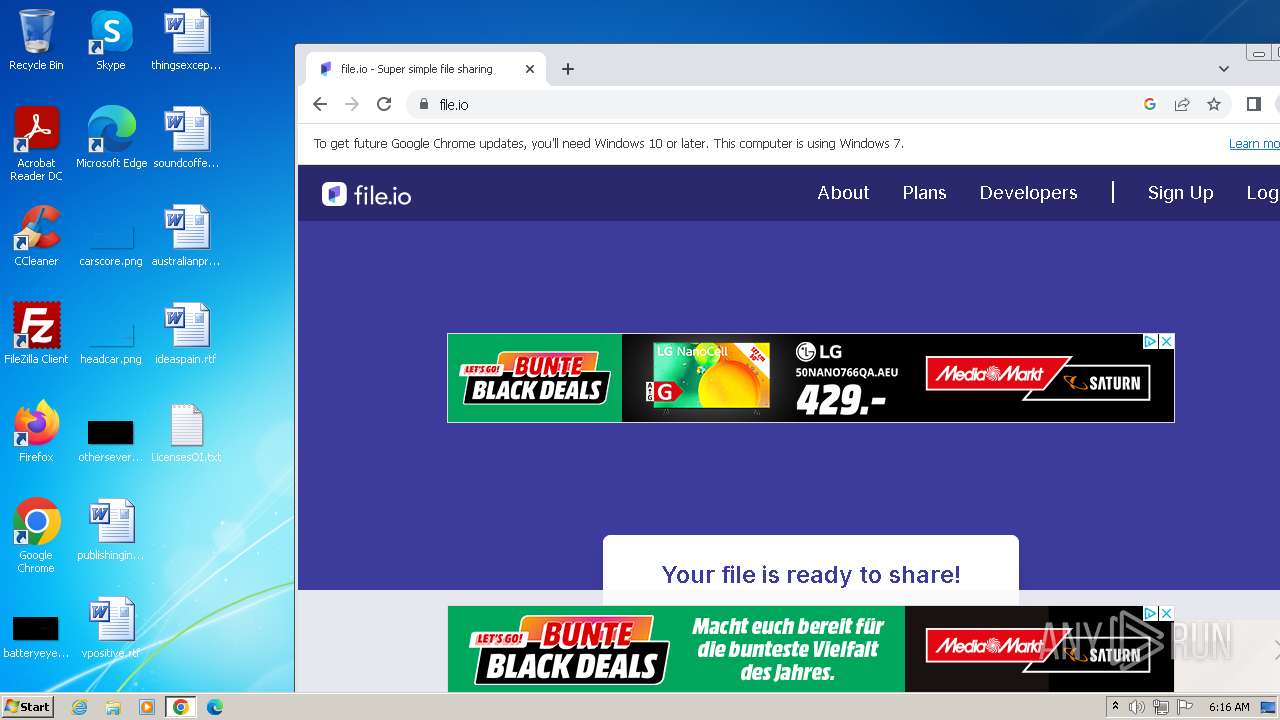Click Sign Up in the navigation
Image resolution: width=1280 pixels, height=720 pixels.
(x=1180, y=193)
